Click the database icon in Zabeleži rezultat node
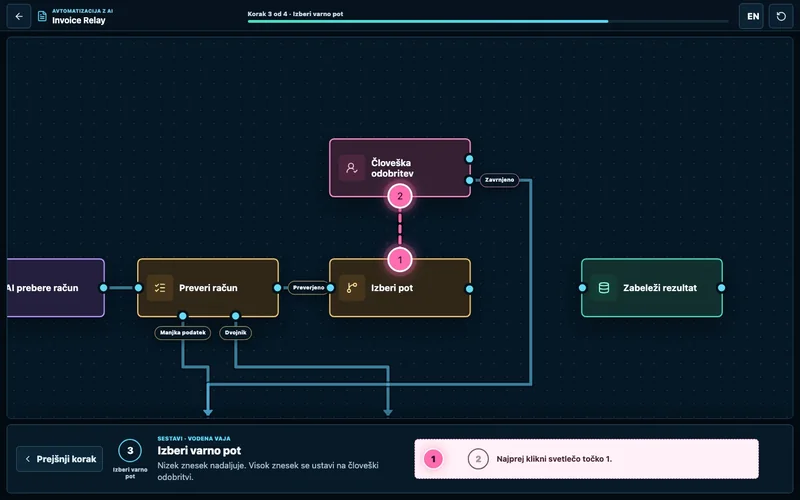 click(604, 288)
